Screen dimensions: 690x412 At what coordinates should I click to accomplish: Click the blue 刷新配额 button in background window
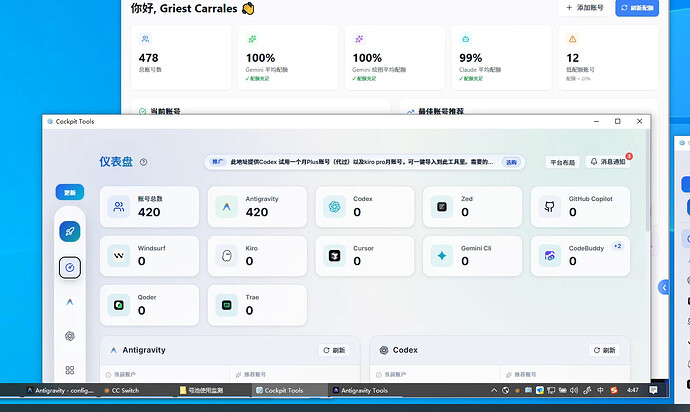click(x=637, y=8)
